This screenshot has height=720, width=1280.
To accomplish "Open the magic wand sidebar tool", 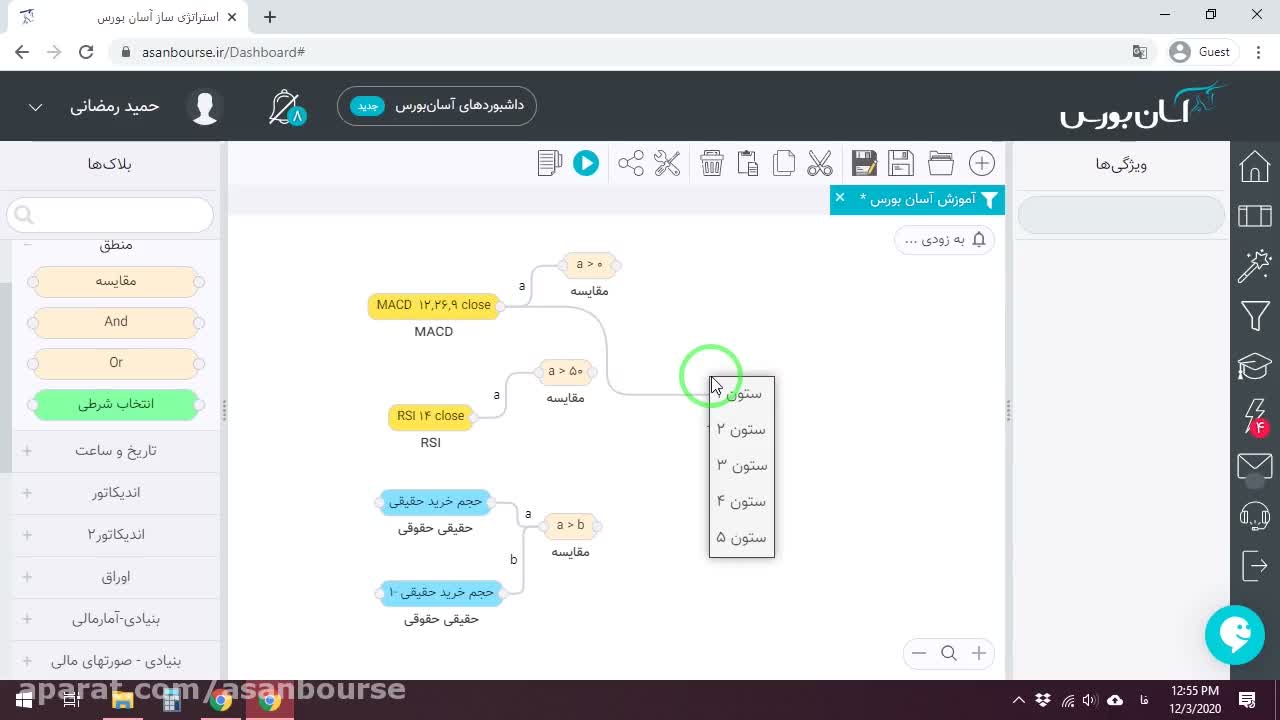I will [1255, 266].
